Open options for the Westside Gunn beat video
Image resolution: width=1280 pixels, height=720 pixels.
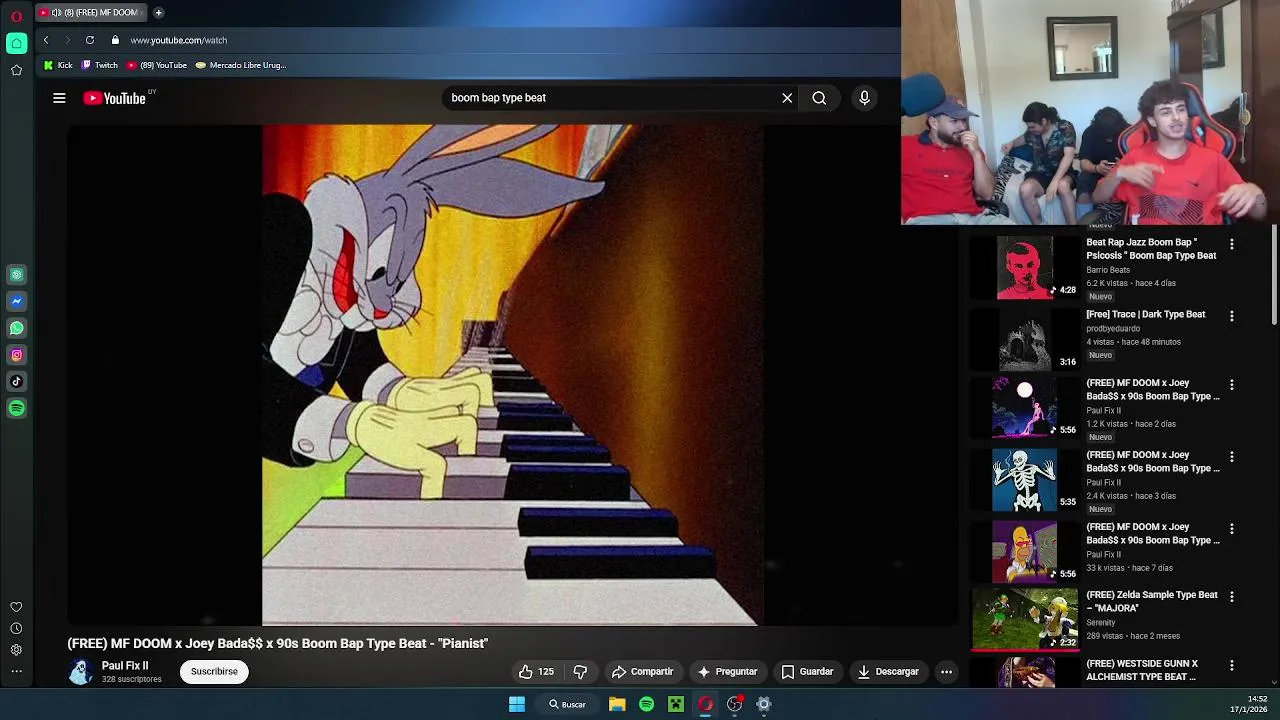(1232, 666)
